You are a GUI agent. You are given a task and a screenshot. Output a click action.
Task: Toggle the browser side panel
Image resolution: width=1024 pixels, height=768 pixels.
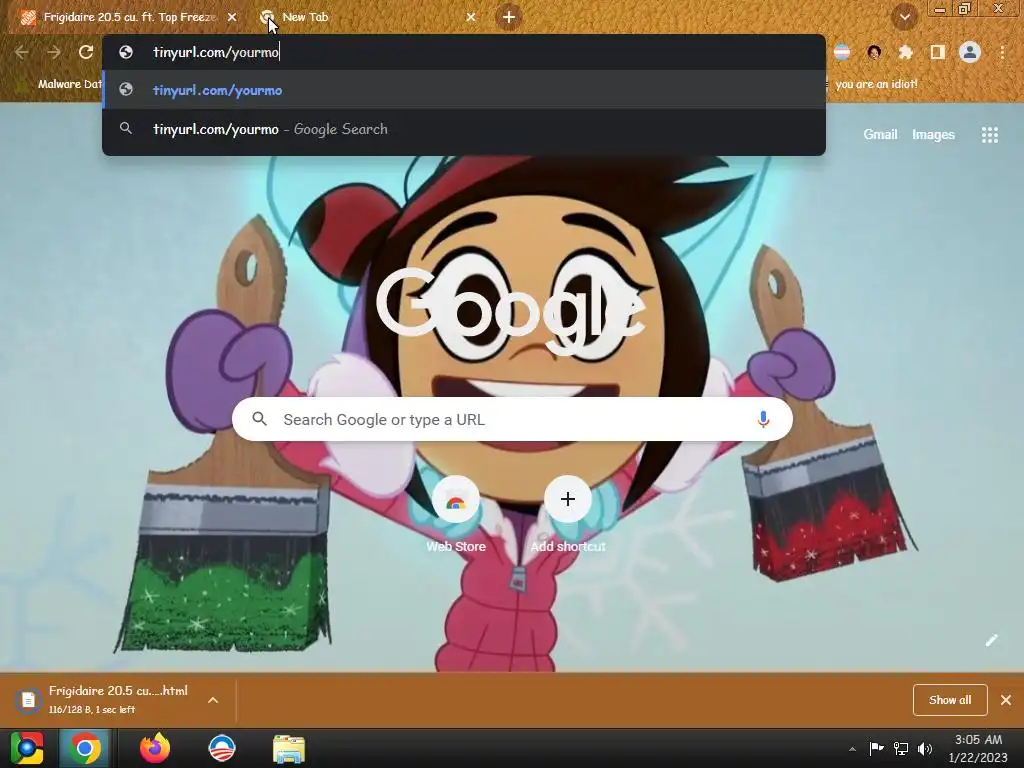(938, 52)
